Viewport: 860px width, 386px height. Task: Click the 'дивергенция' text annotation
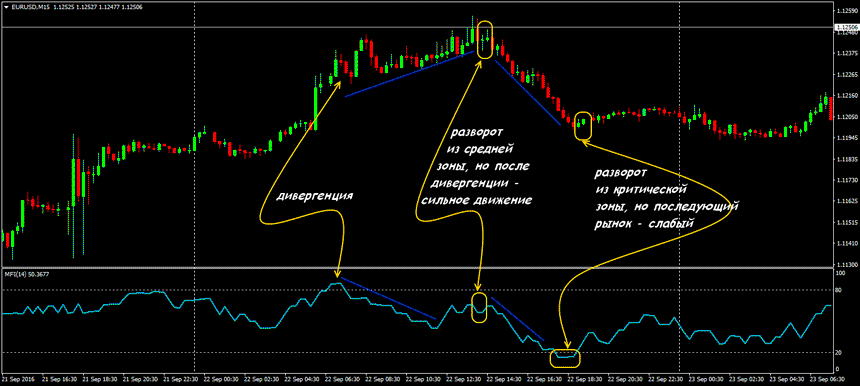(x=314, y=196)
